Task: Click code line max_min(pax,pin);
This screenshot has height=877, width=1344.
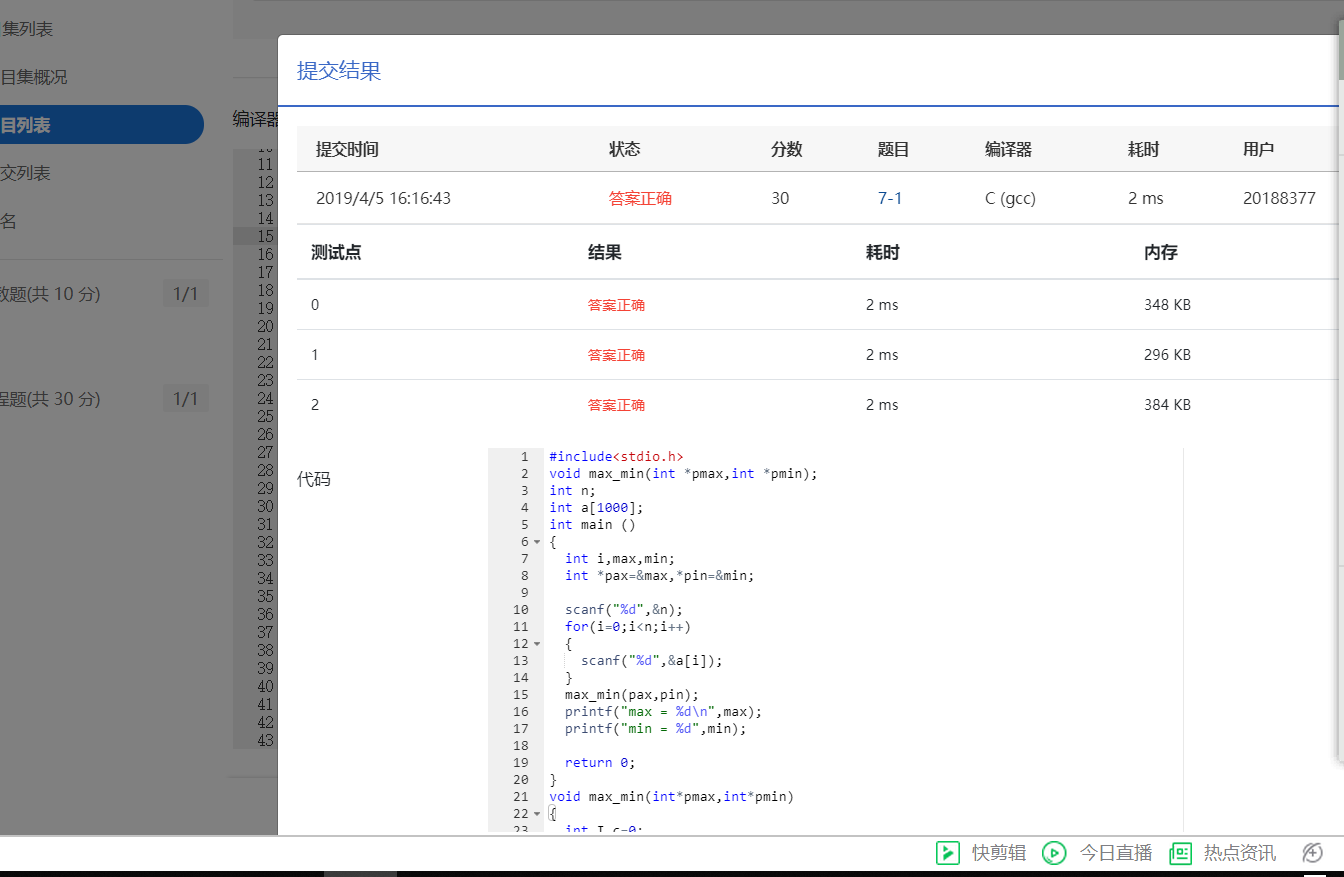Action: coord(632,695)
